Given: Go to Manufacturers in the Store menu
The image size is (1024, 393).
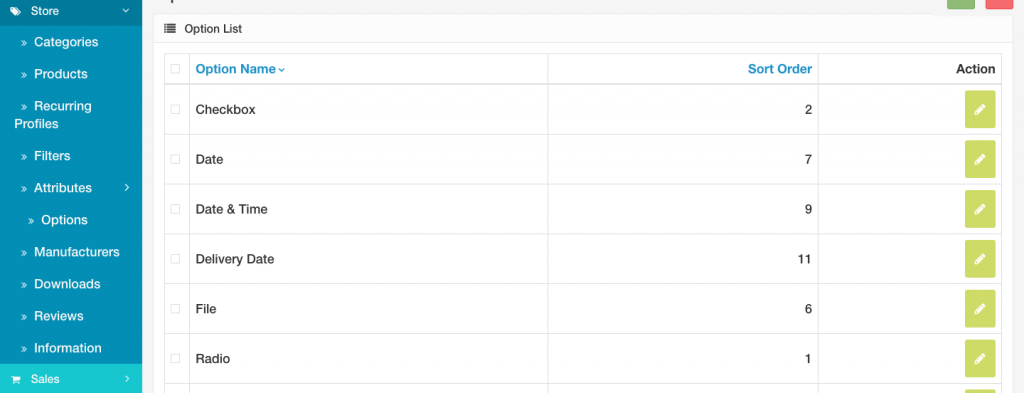Looking at the screenshot, I should coord(76,252).
